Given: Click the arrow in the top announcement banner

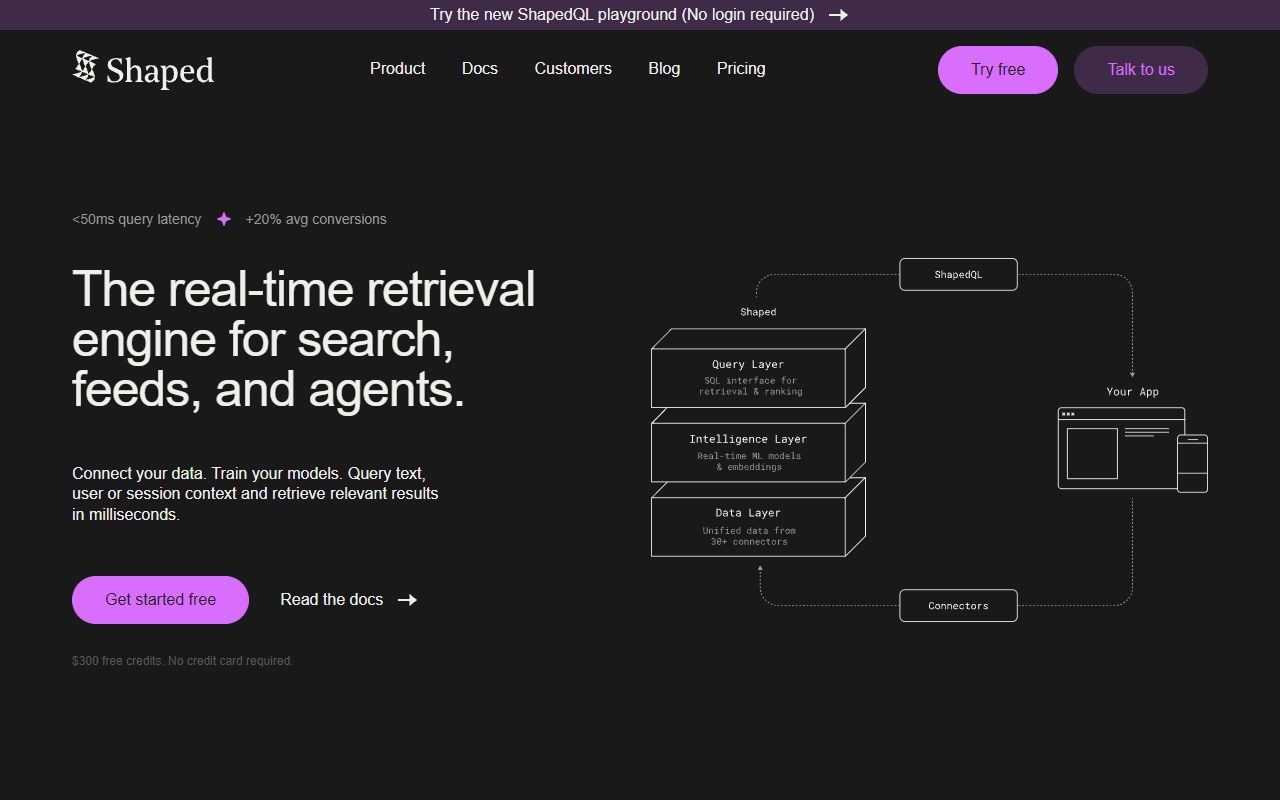Looking at the screenshot, I should (x=838, y=15).
